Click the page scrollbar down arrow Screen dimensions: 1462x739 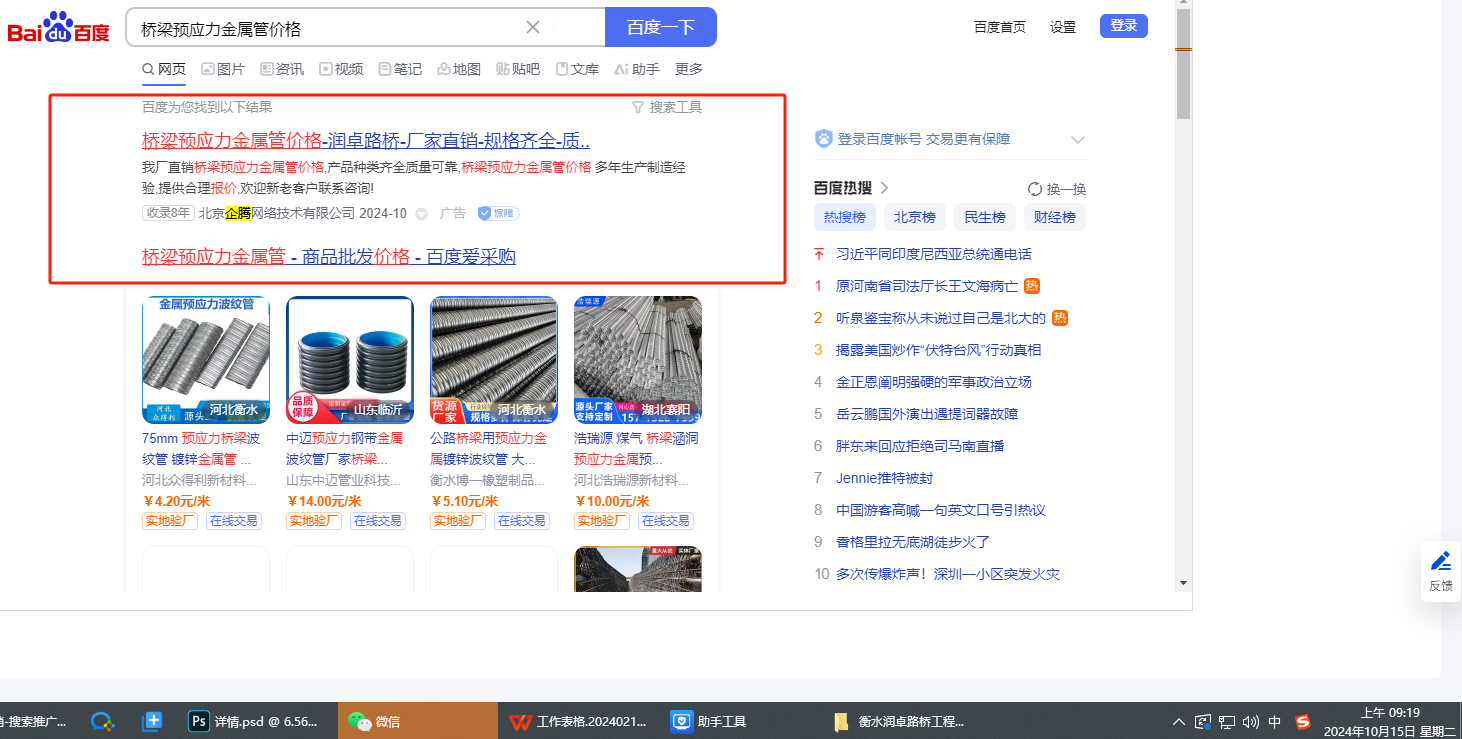click(1183, 582)
